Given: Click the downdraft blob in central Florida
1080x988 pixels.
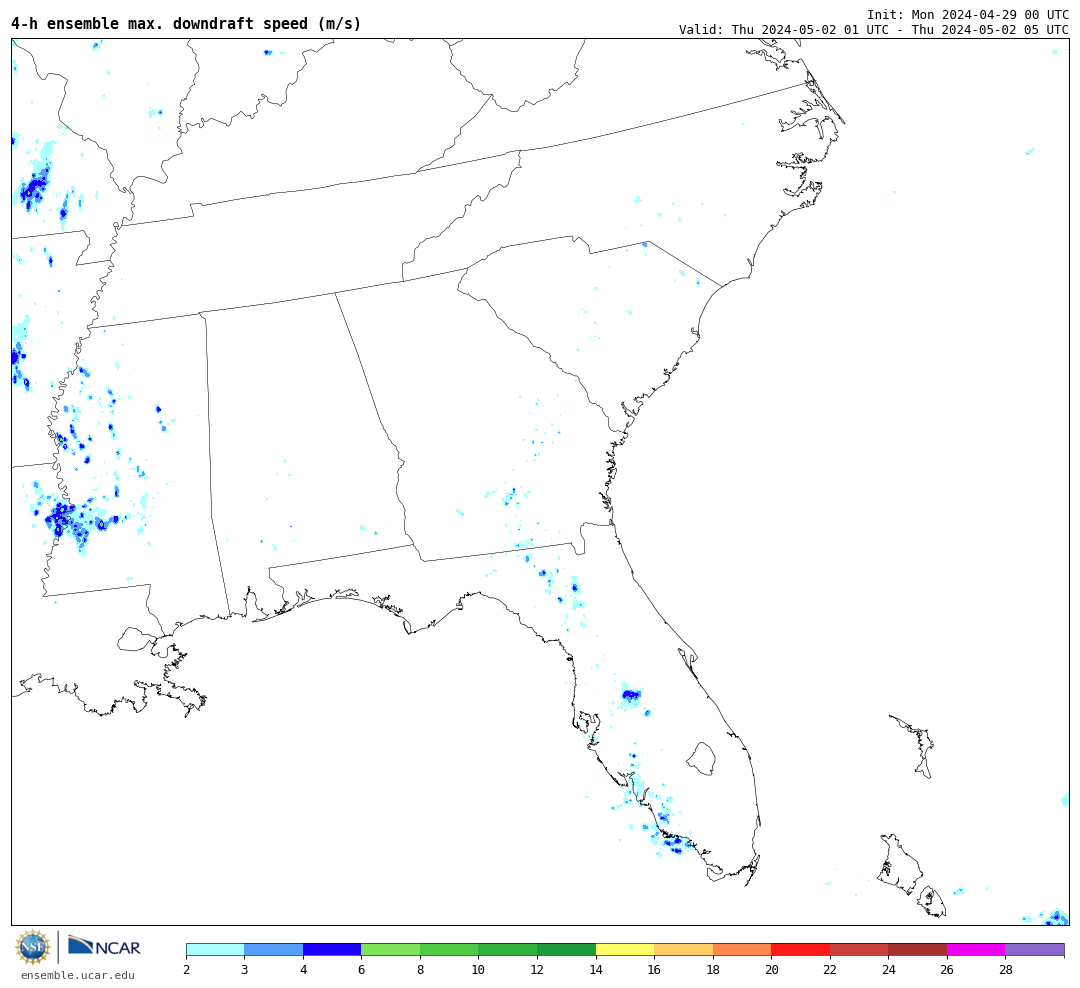Looking at the screenshot, I should [x=630, y=695].
